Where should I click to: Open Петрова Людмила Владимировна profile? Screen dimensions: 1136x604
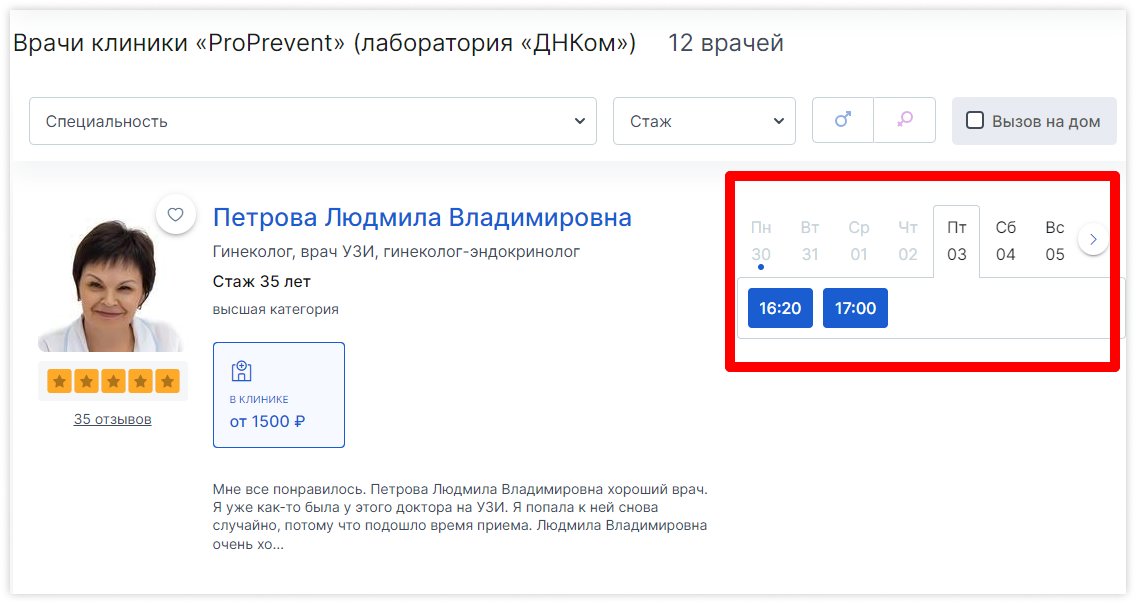point(422,216)
